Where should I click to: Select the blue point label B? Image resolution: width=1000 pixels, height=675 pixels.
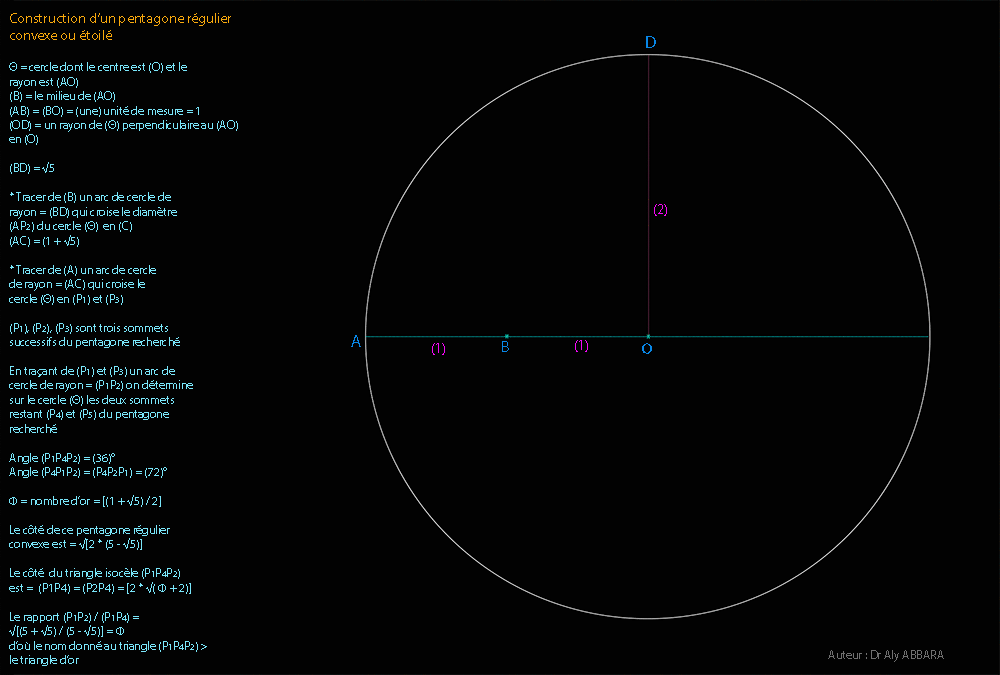click(x=505, y=347)
